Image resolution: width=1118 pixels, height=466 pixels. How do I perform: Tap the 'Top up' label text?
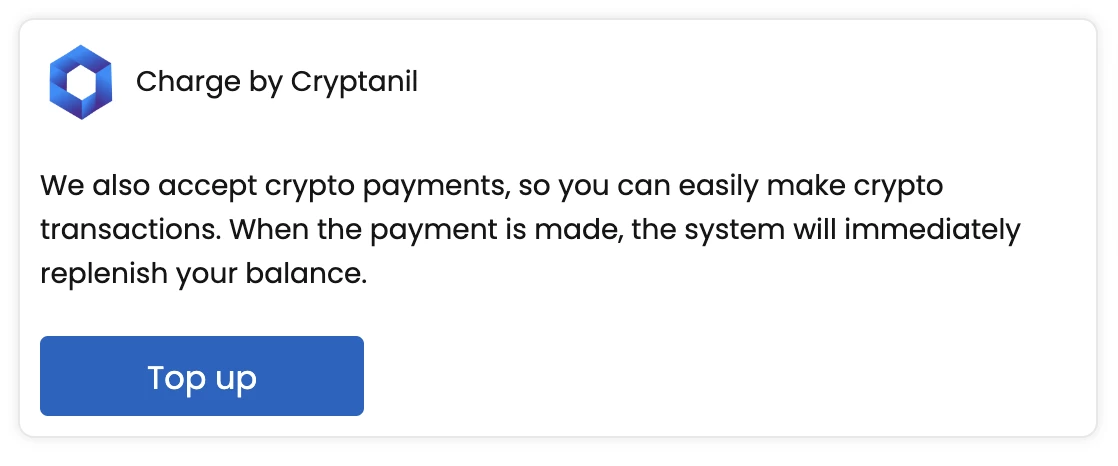coord(202,378)
